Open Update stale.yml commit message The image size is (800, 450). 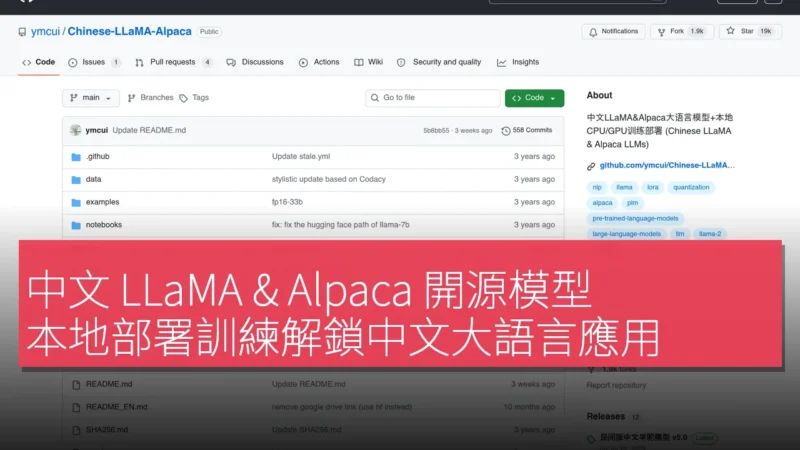pos(301,157)
